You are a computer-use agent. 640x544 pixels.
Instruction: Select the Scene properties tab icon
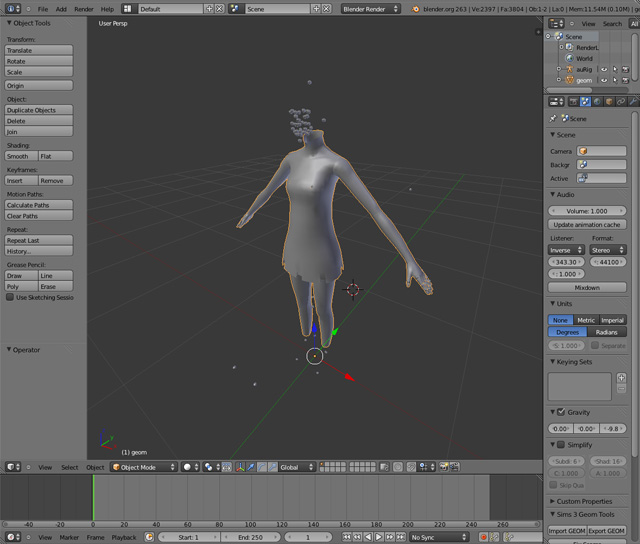click(585, 102)
